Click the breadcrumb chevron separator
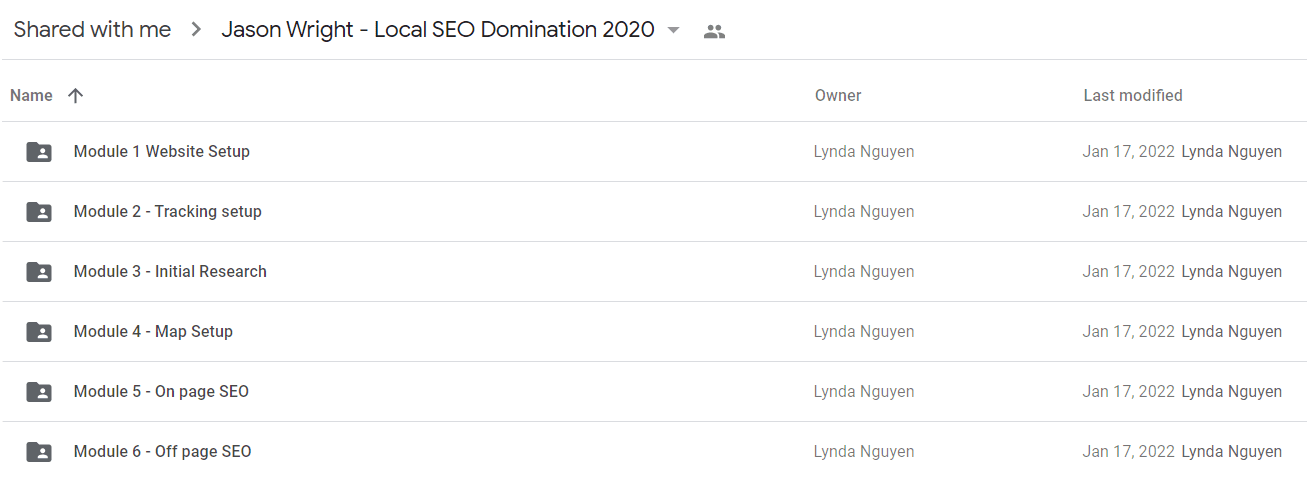This screenshot has height=480, width=1307. [x=196, y=30]
